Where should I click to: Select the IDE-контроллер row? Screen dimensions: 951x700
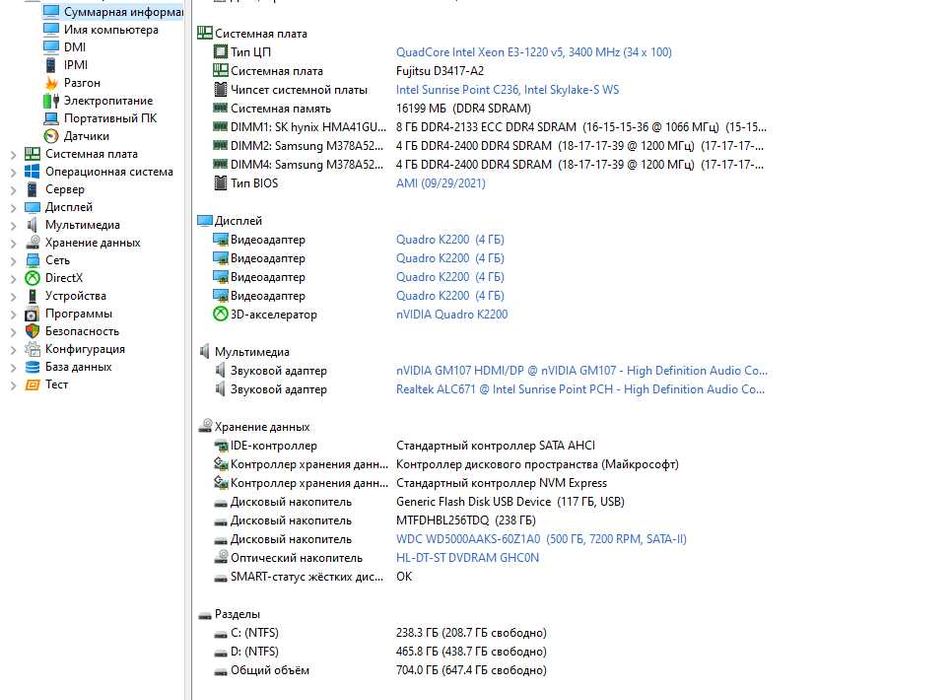click(404, 445)
